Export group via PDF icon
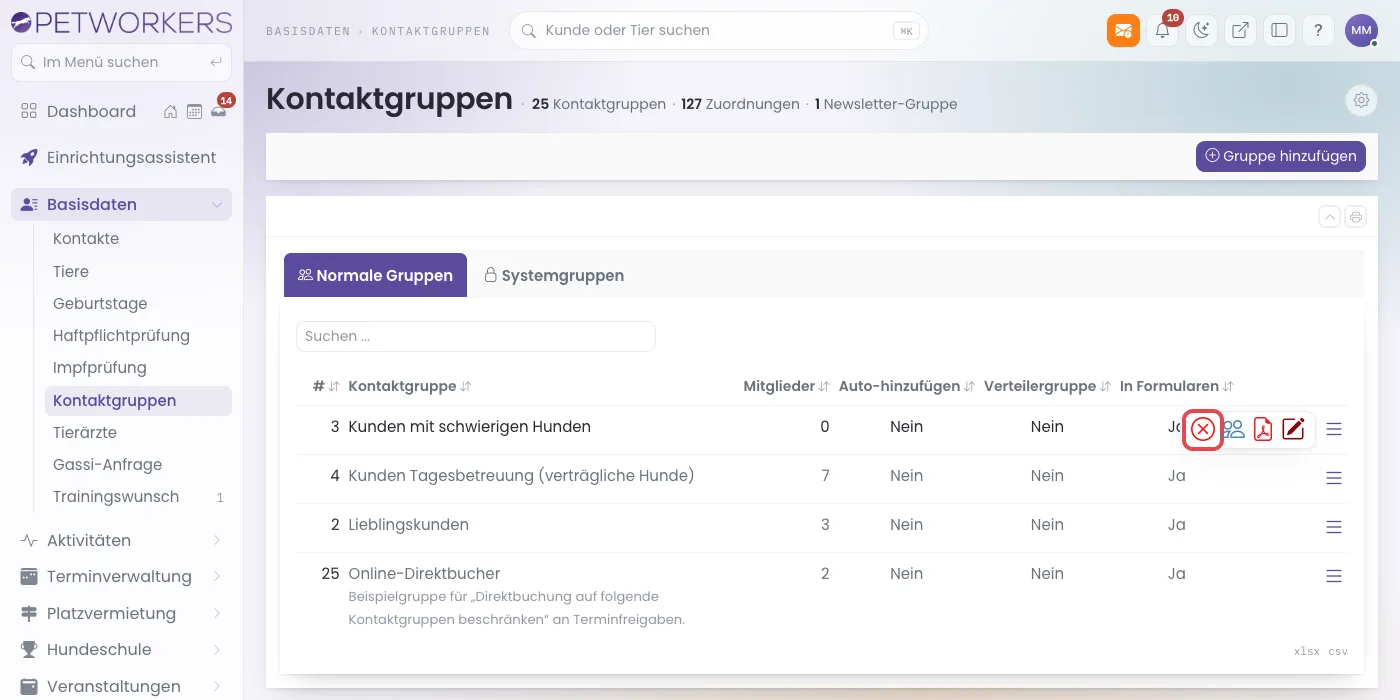The width and height of the screenshot is (1400, 700). [1263, 430]
